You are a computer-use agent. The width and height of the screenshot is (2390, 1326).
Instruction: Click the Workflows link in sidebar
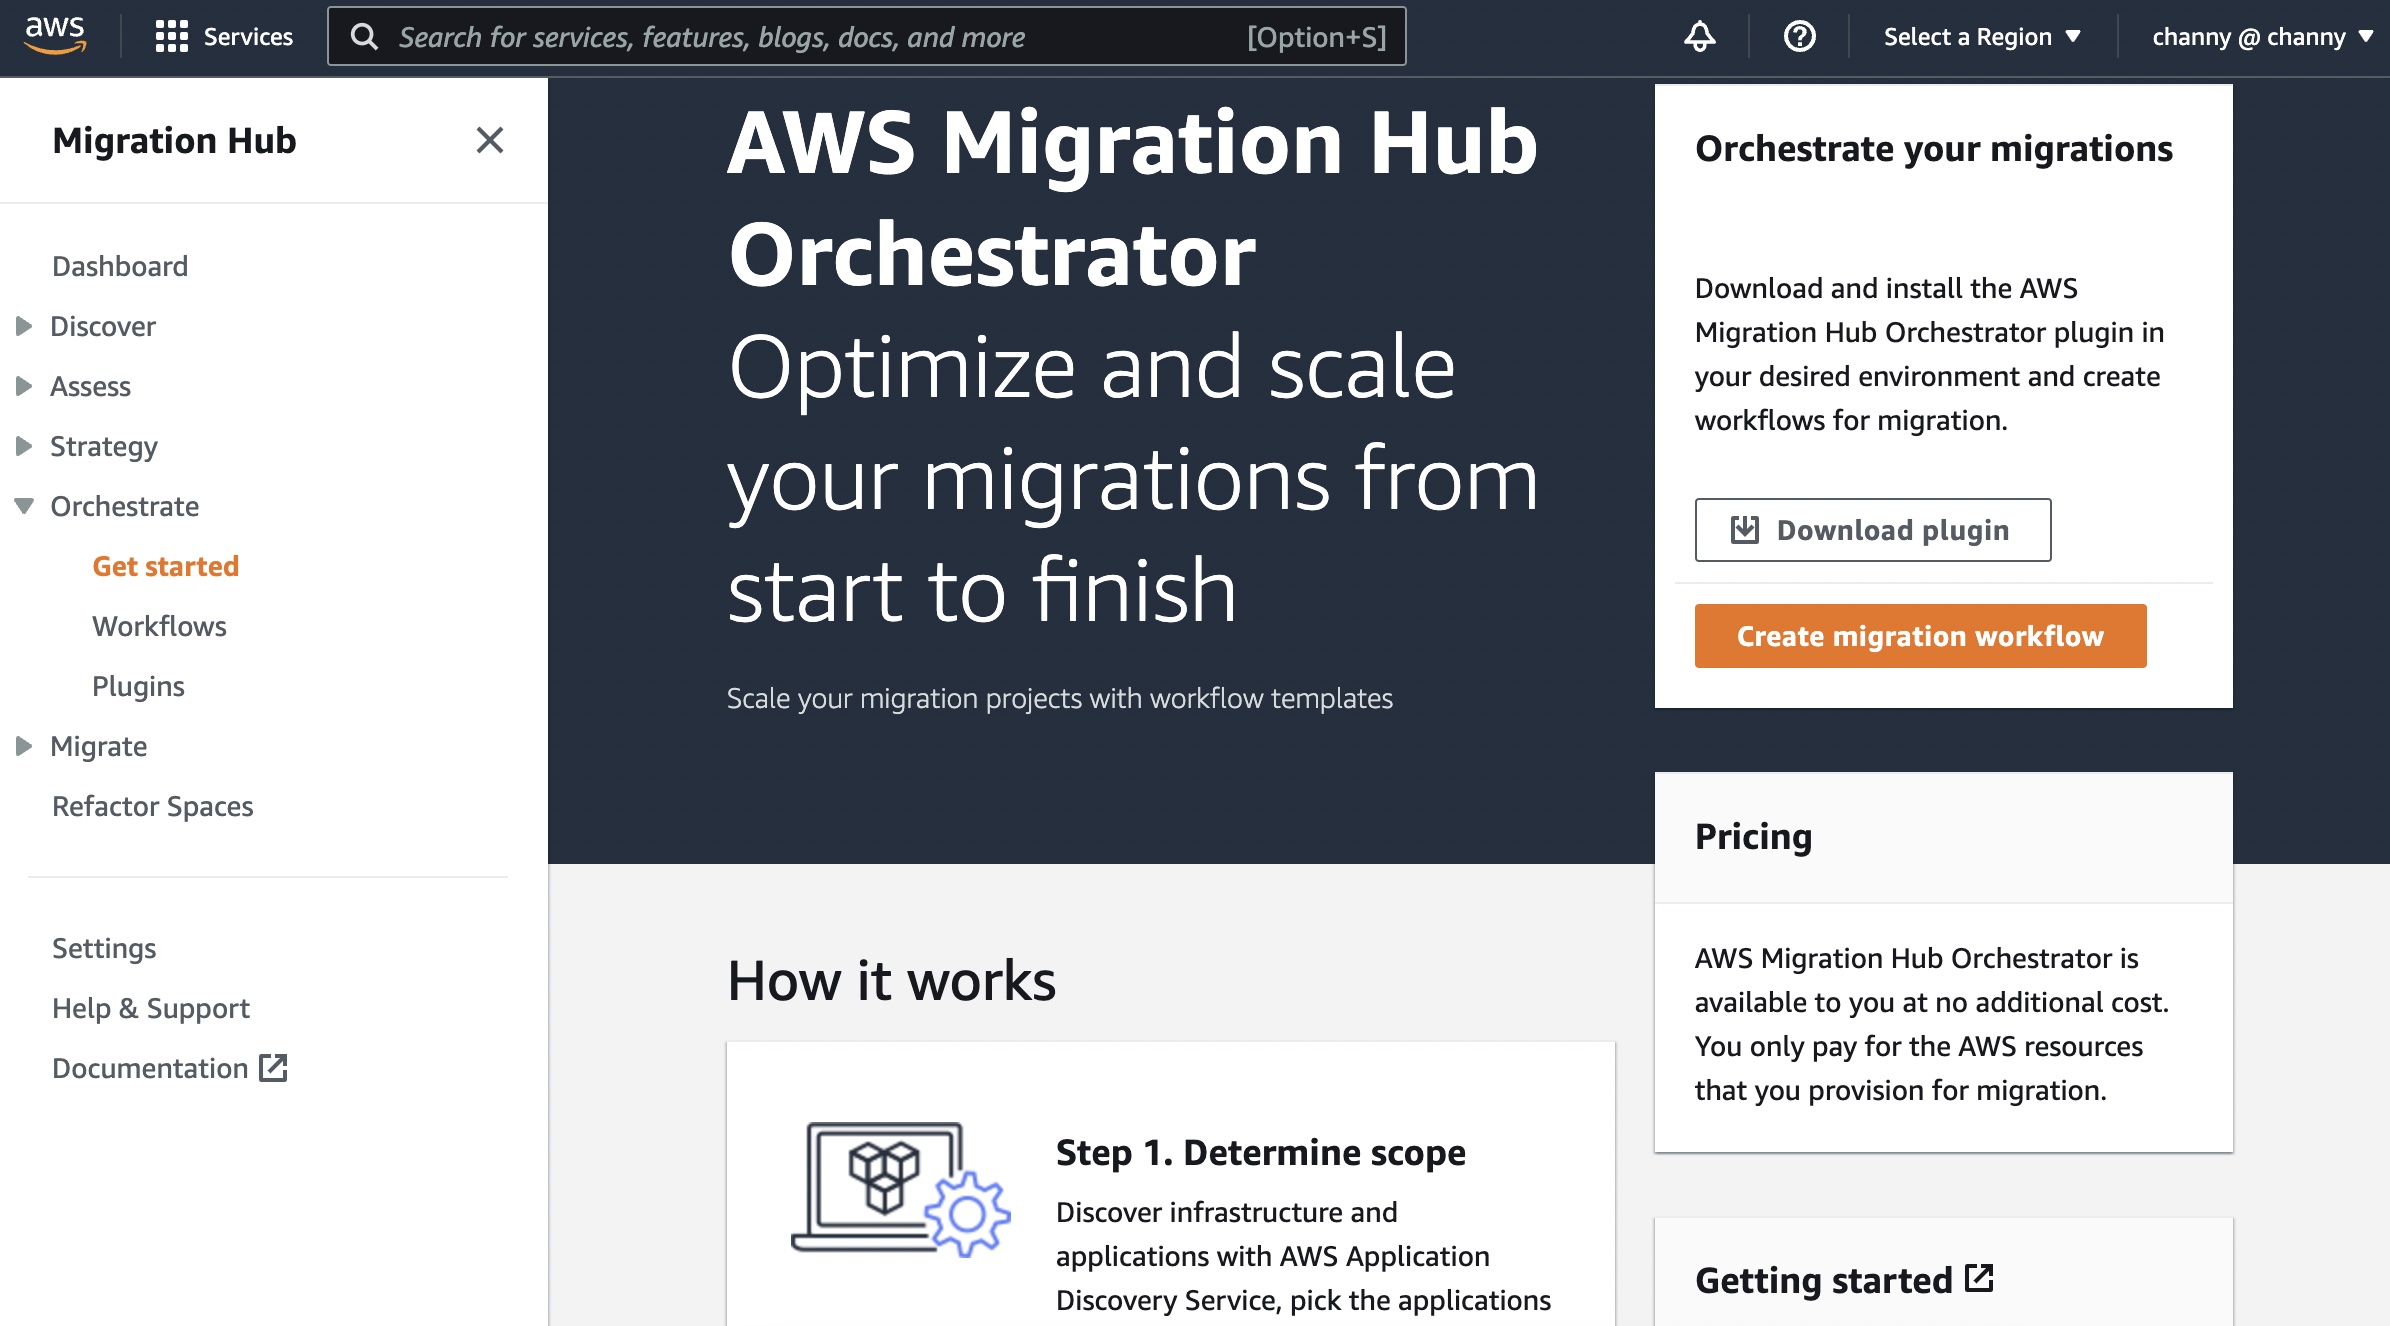tap(158, 625)
